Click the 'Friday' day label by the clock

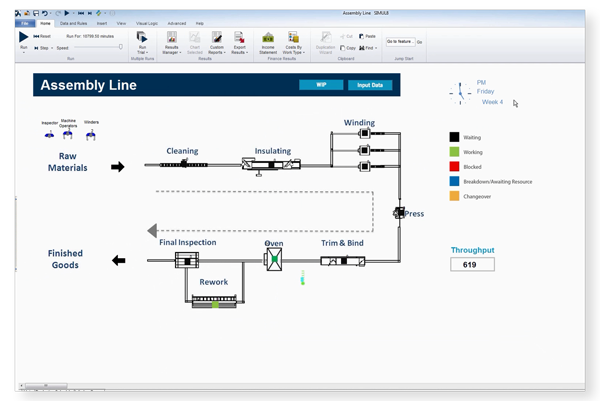(485, 91)
